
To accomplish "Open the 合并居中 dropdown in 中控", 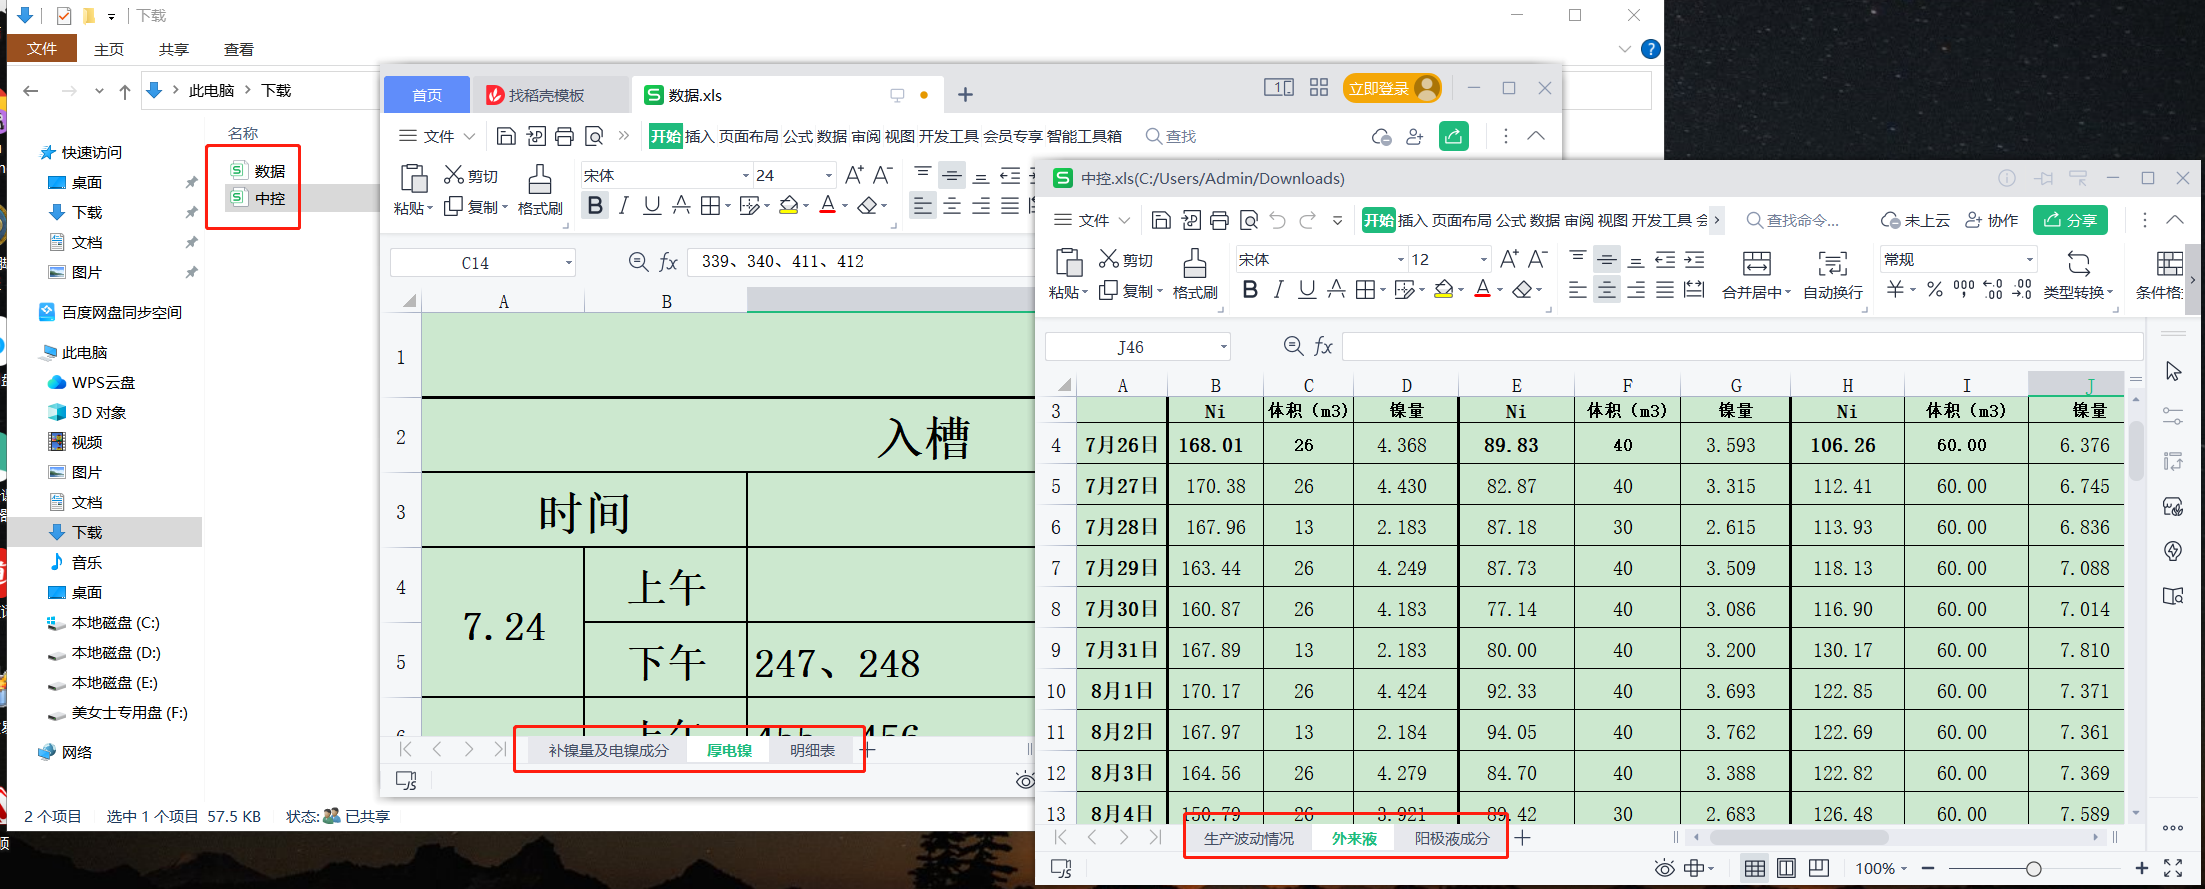I will 1787,292.
